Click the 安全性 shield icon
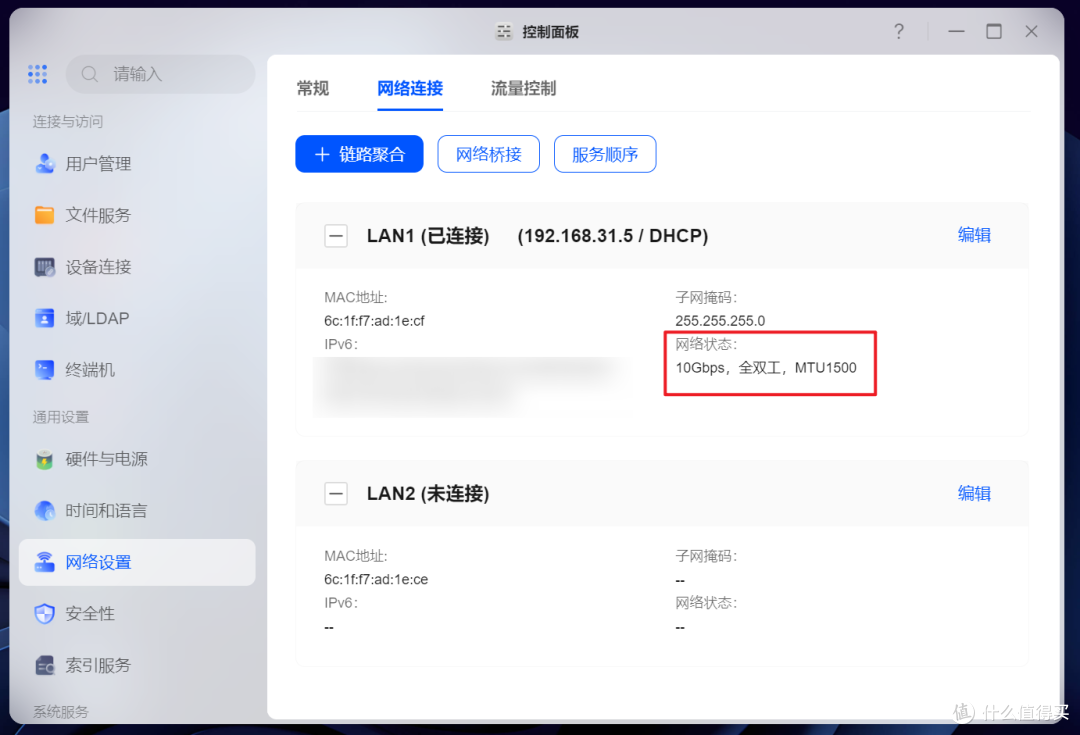Screen dimensions: 1080x735 [45, 614]
